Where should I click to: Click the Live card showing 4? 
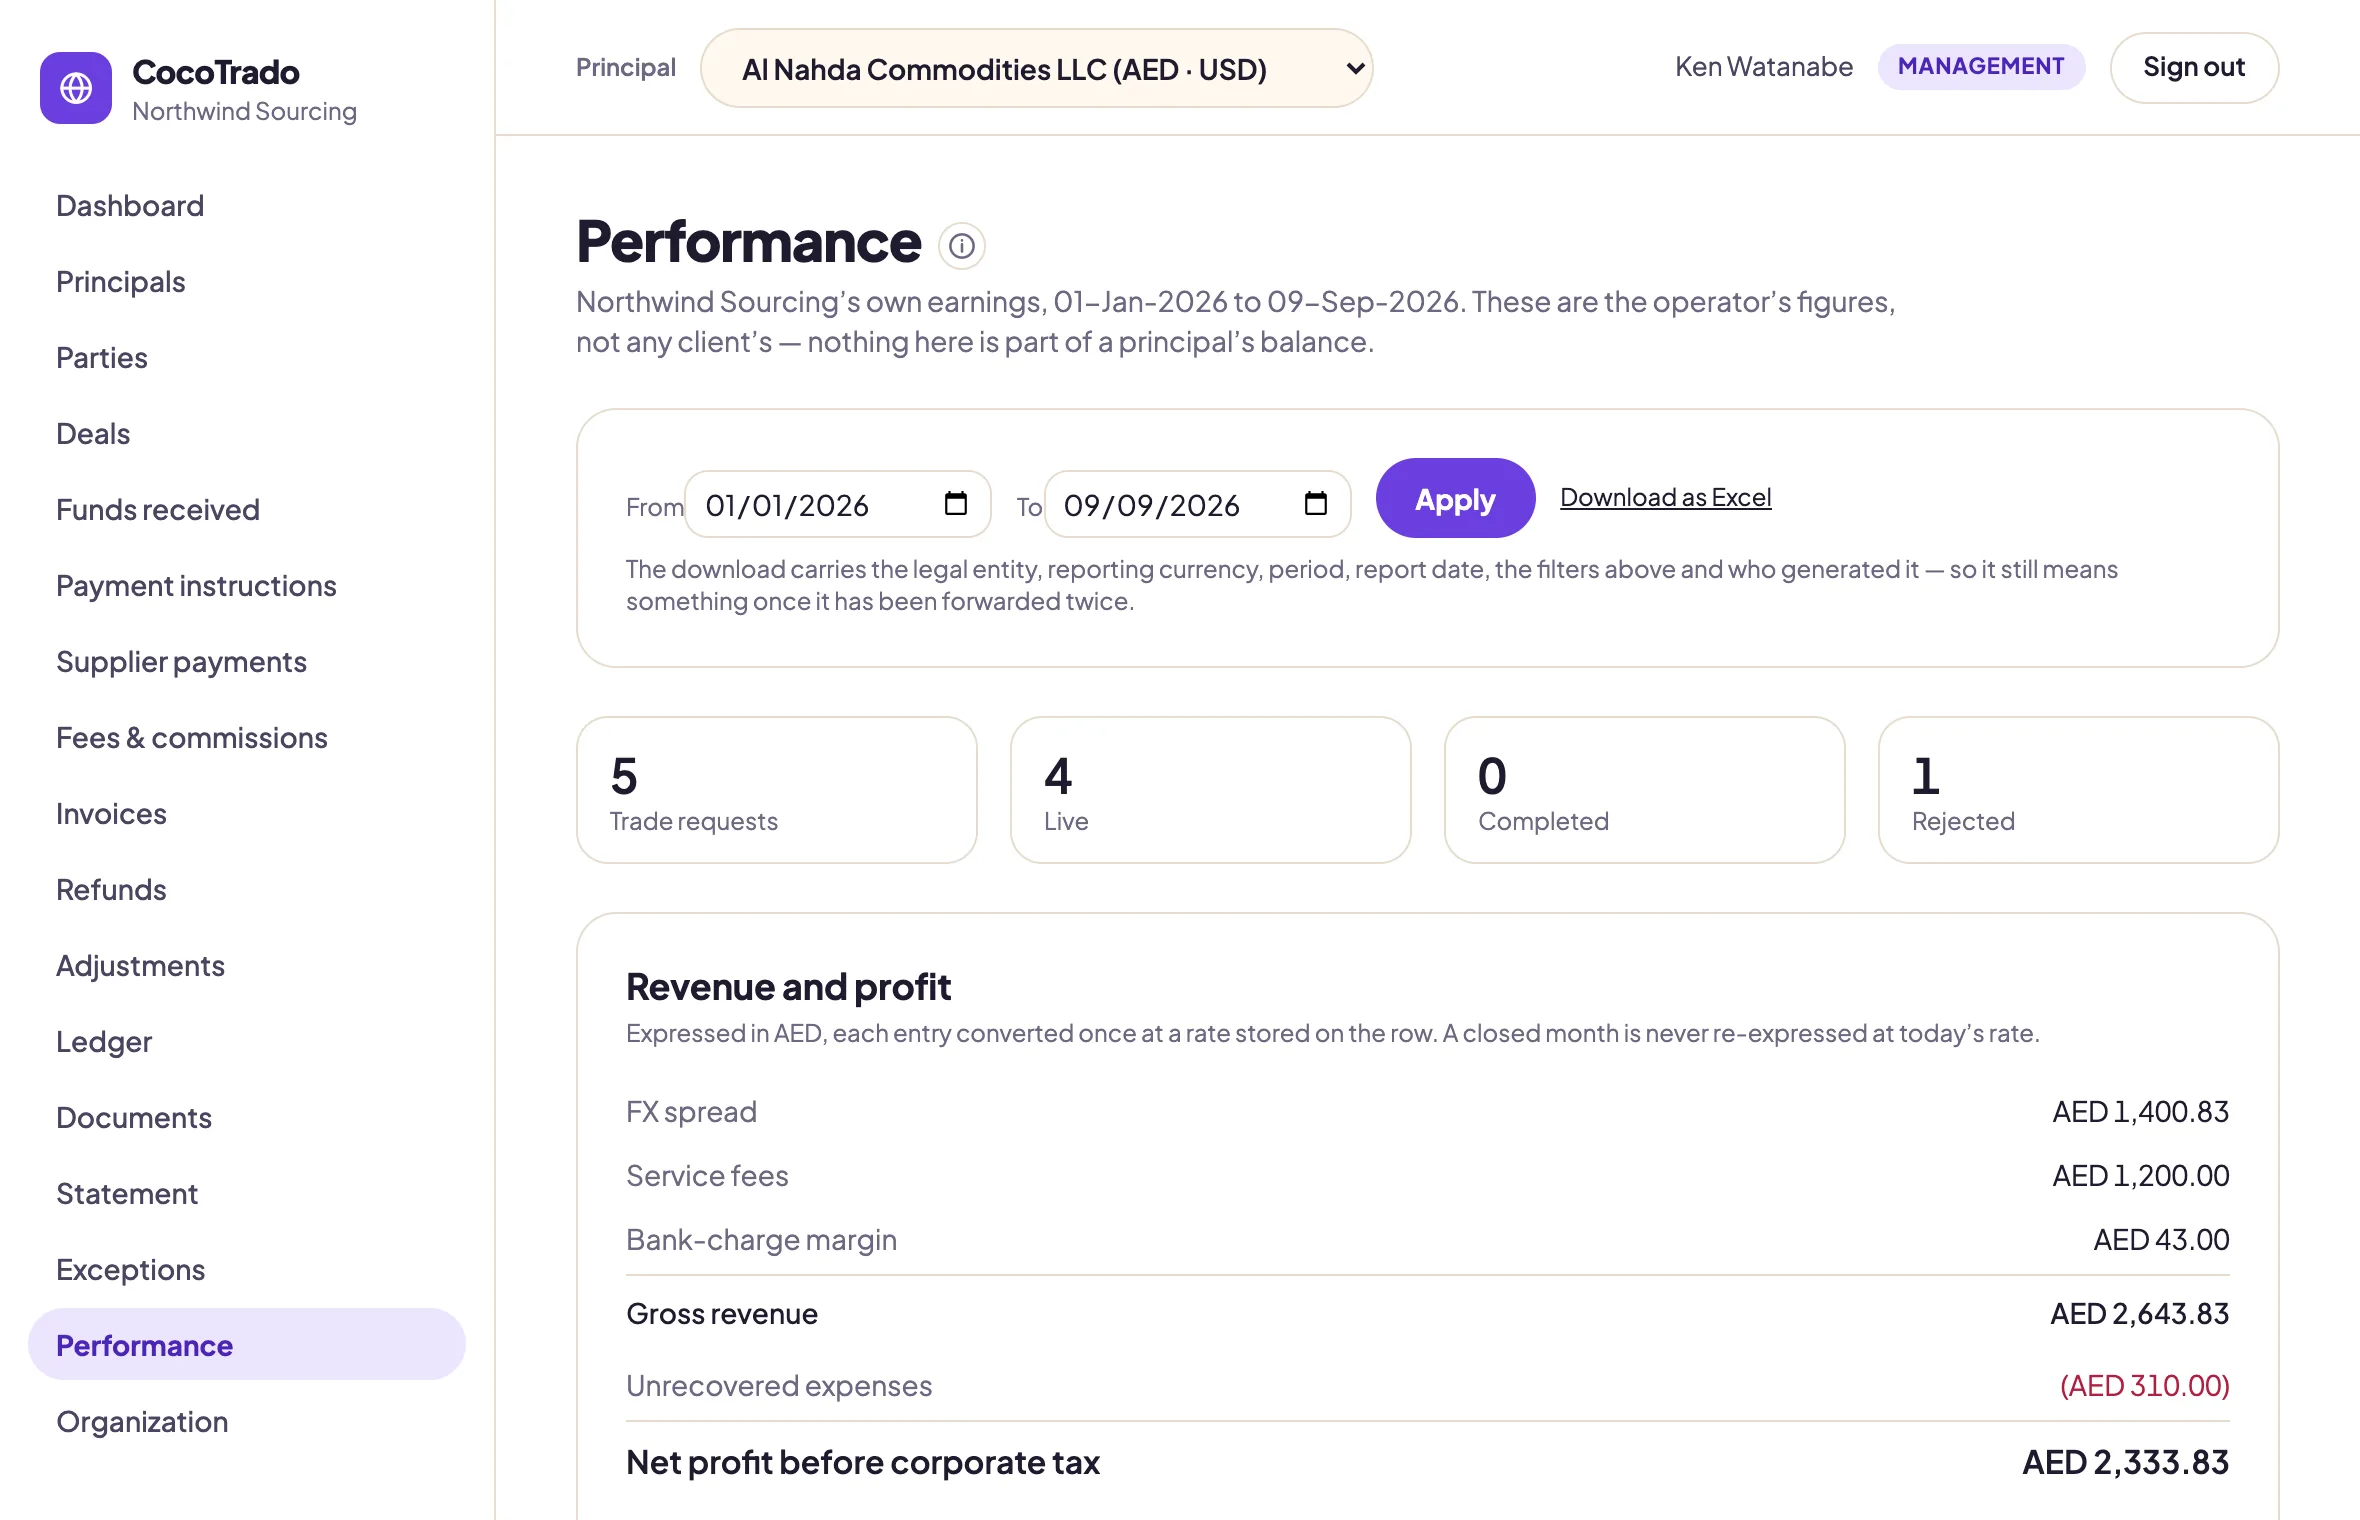pyautogui.click(x=1210, y=789)
